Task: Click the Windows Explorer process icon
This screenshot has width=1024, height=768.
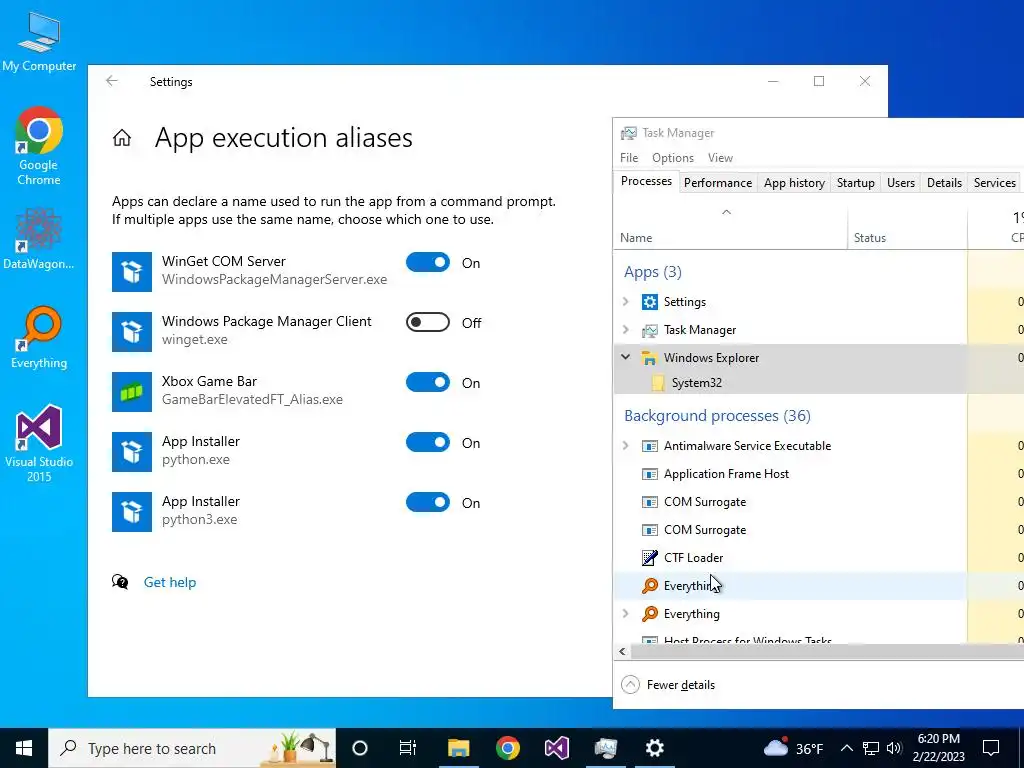Action: point(649,358)
